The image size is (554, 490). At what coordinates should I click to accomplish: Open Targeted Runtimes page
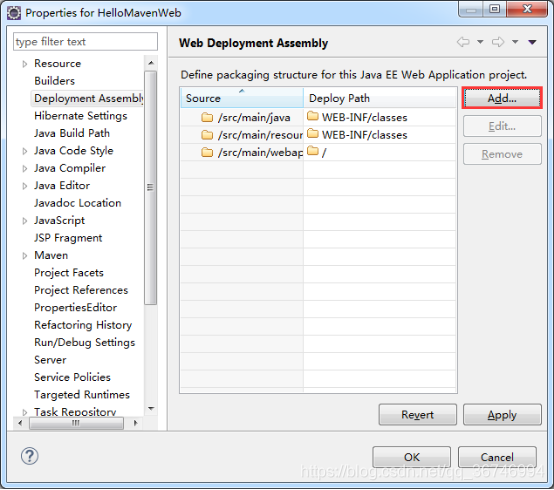coord(82,395)
